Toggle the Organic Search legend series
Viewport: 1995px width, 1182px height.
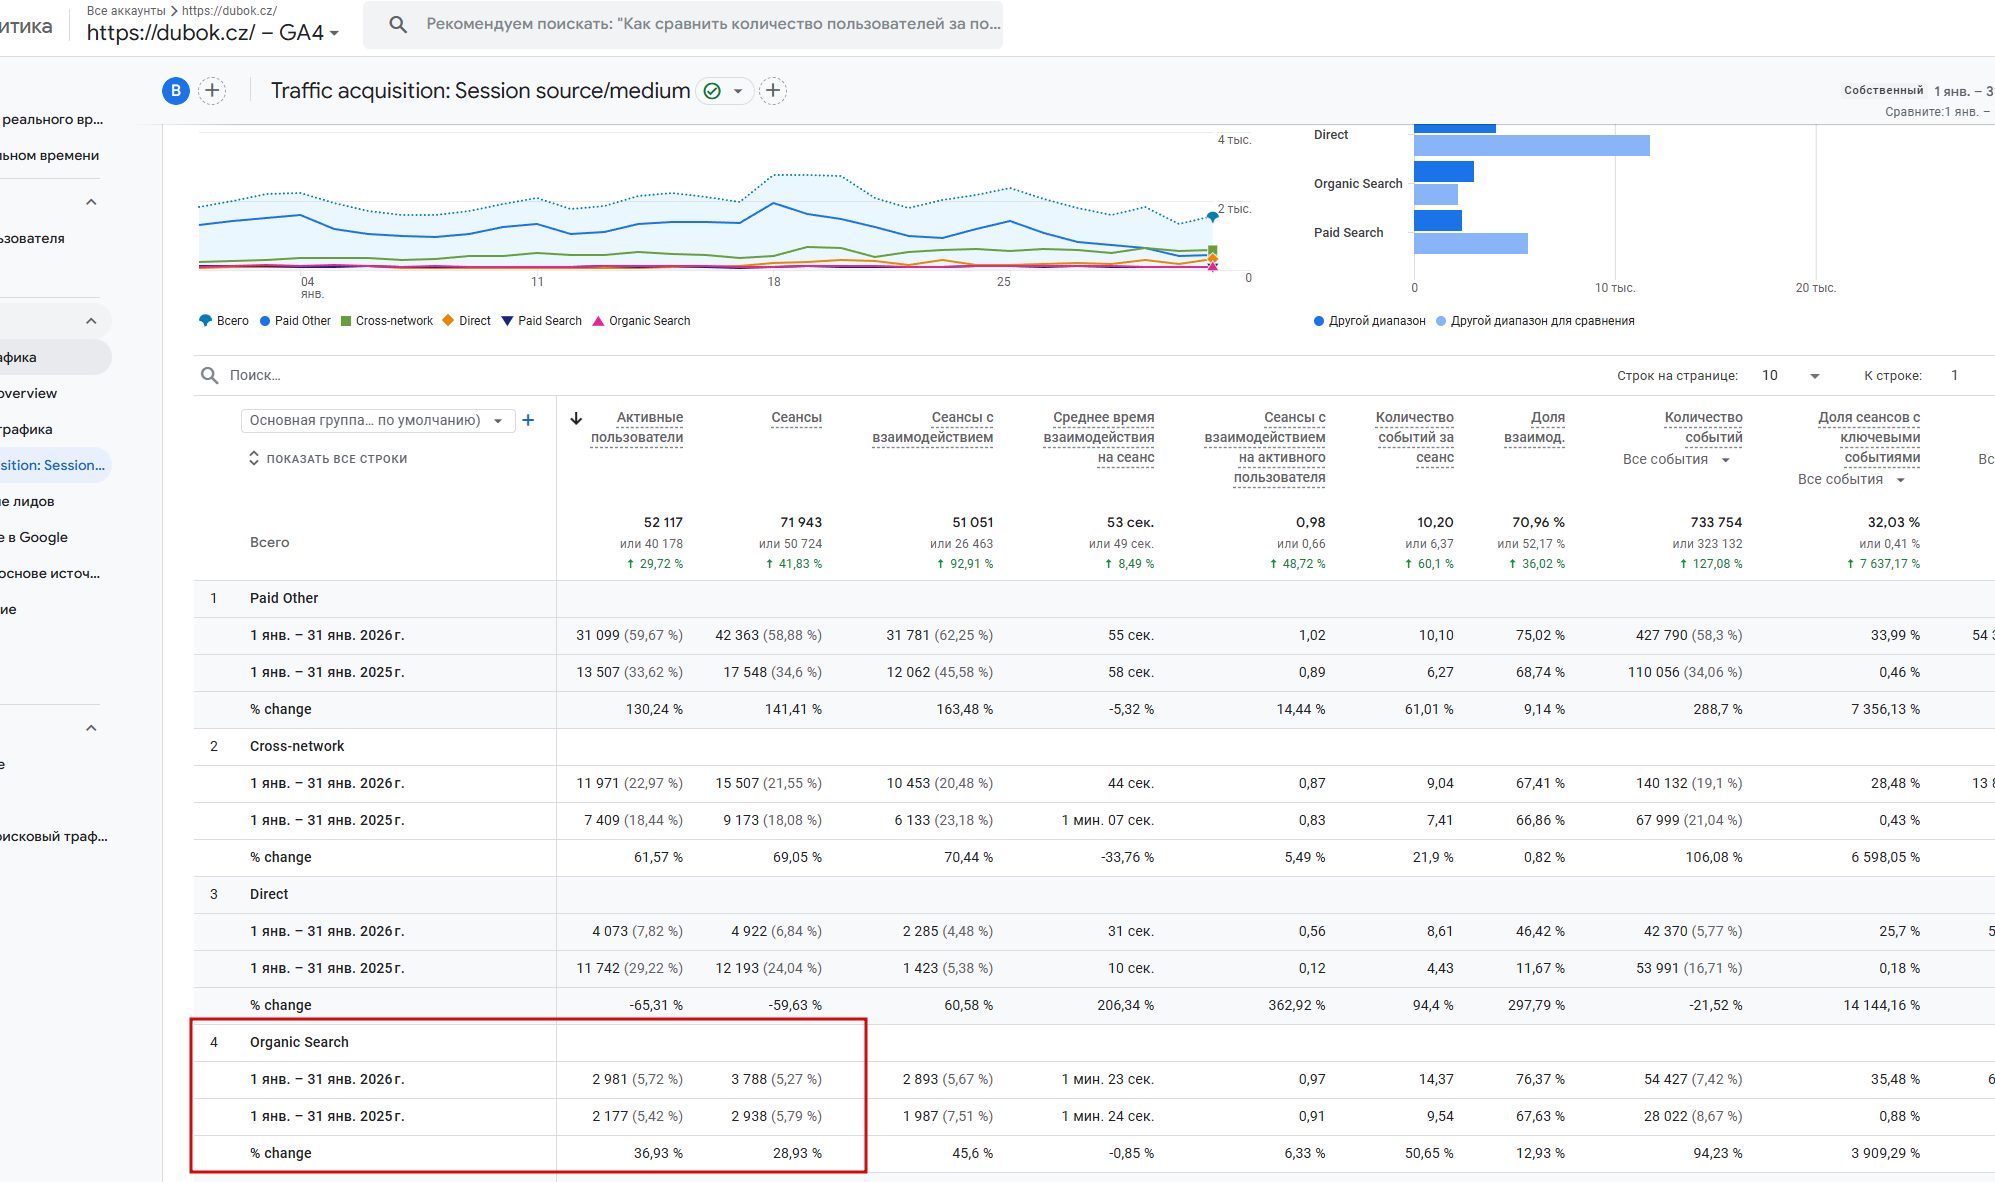642,321
